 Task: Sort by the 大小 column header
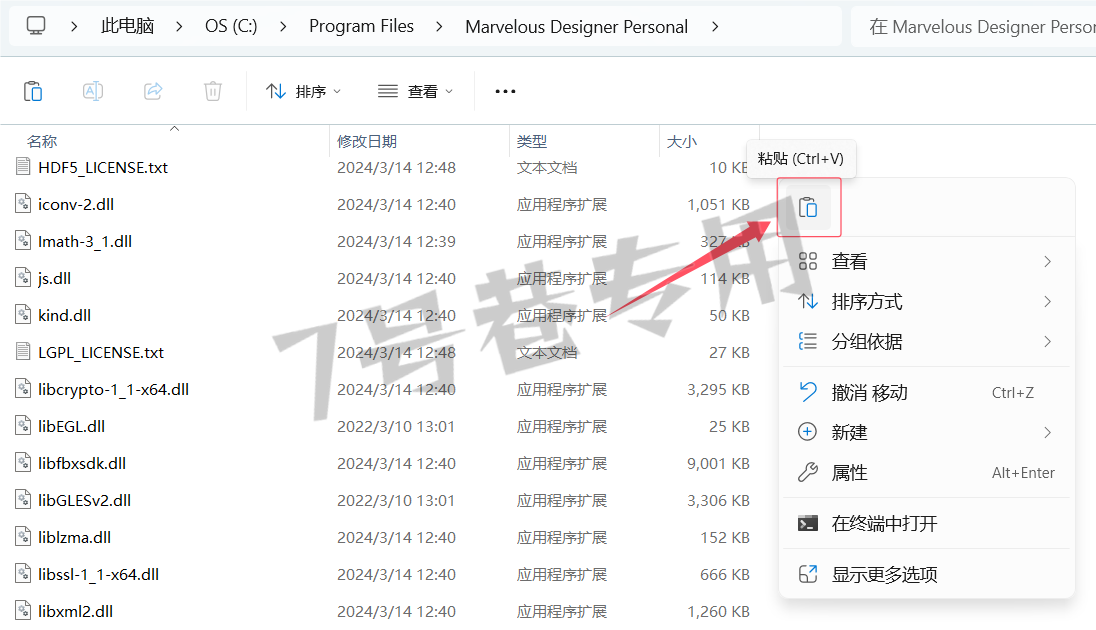(x=682, y=141)
